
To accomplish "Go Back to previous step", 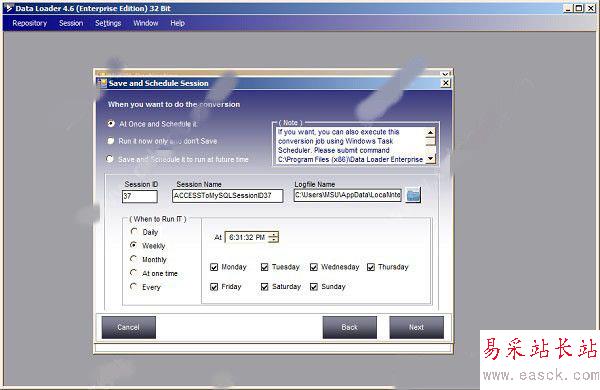I will [x=349, y=327].
